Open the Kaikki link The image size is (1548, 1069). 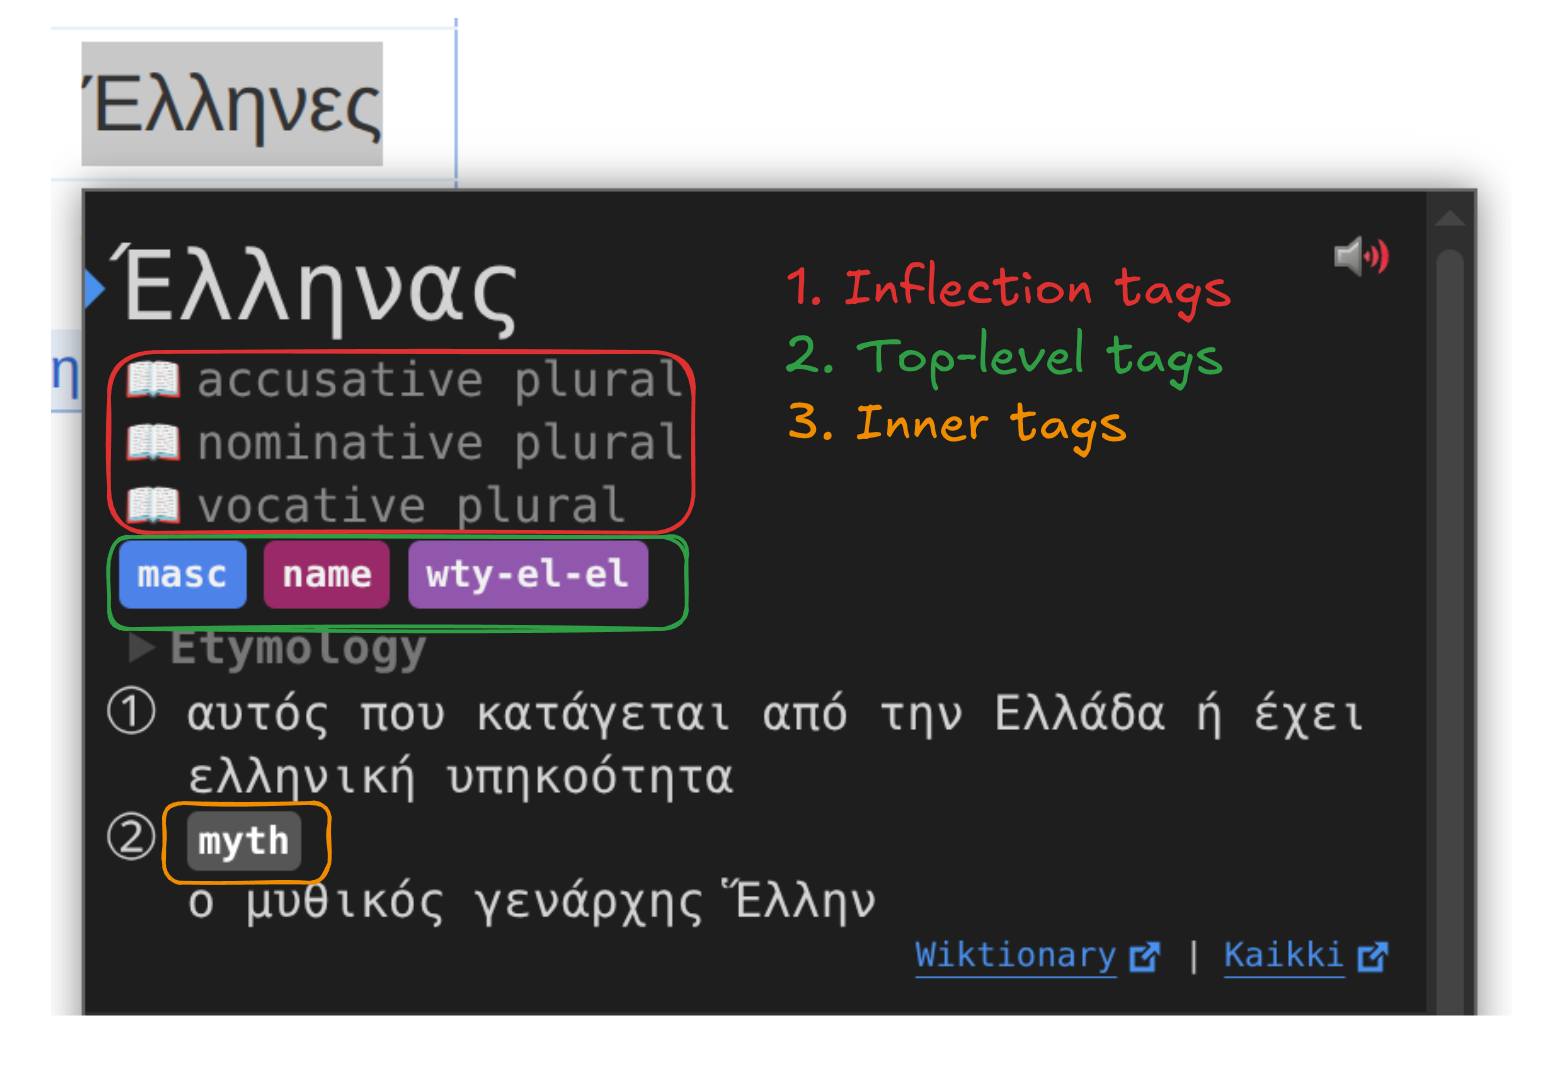(1283, 955)
